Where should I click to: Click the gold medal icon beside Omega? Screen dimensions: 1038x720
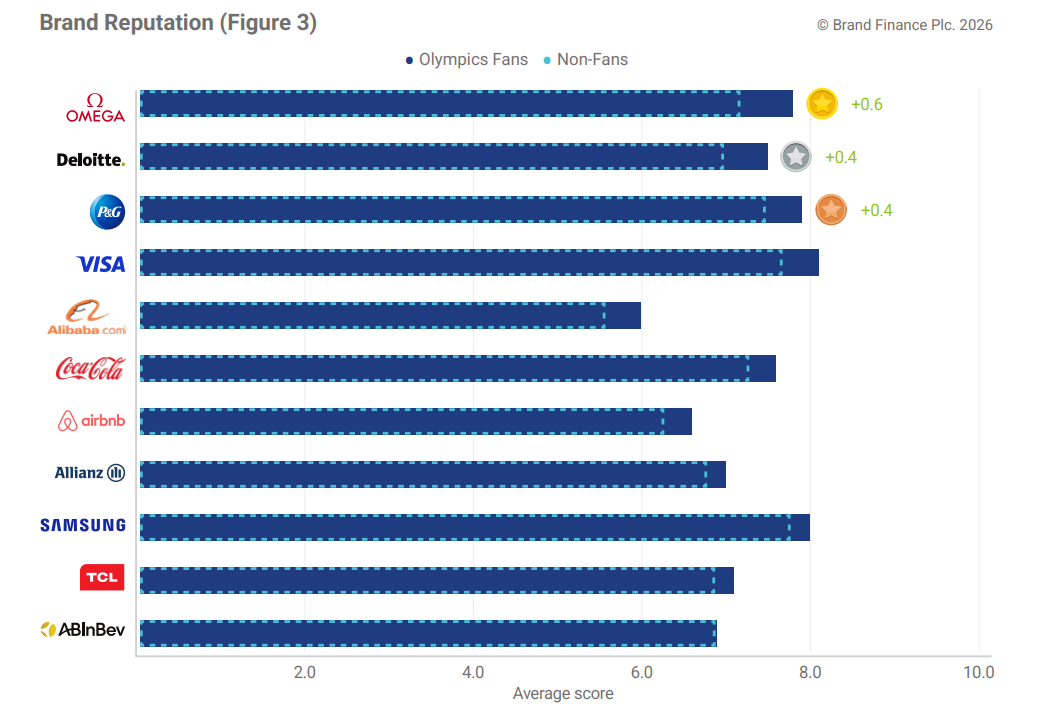pos(822,103)
